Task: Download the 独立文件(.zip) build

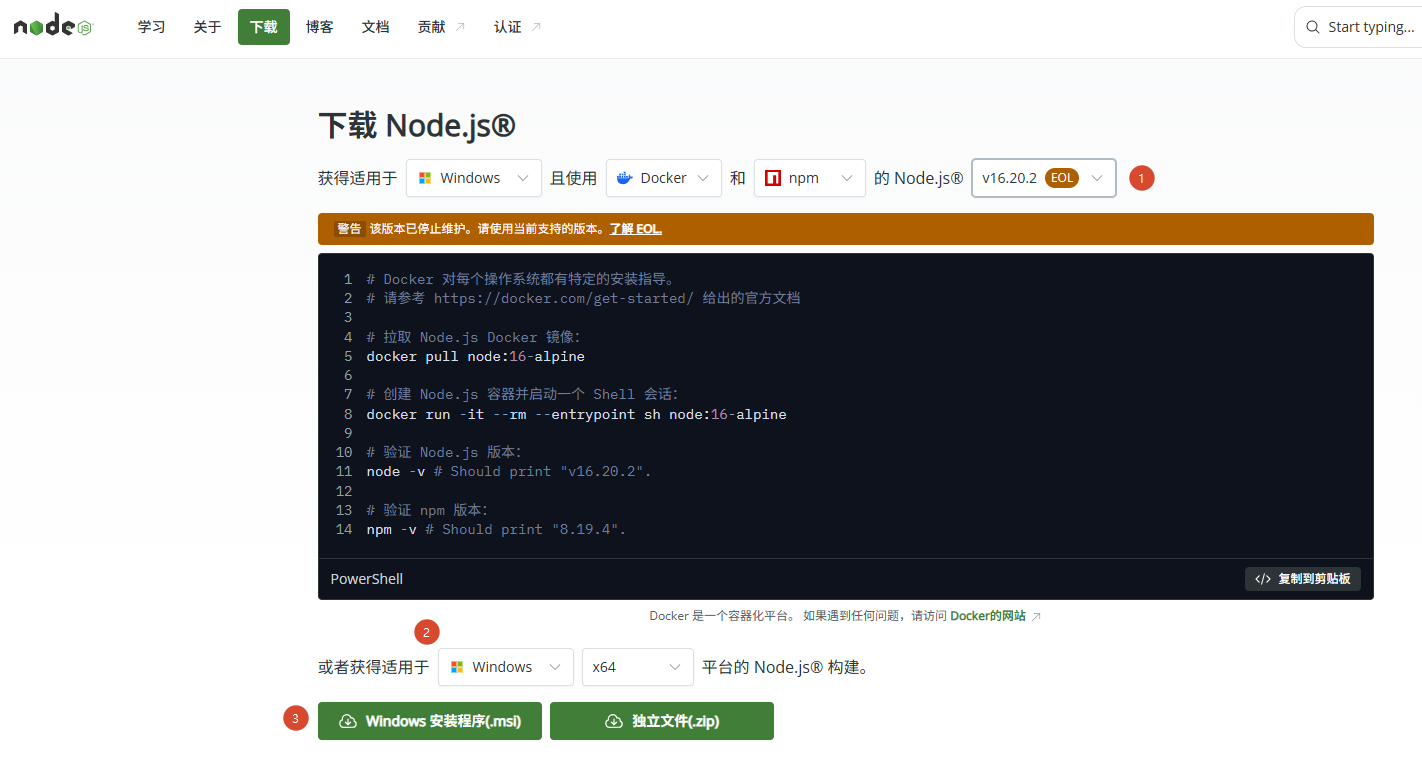Action: pos(662,721)
